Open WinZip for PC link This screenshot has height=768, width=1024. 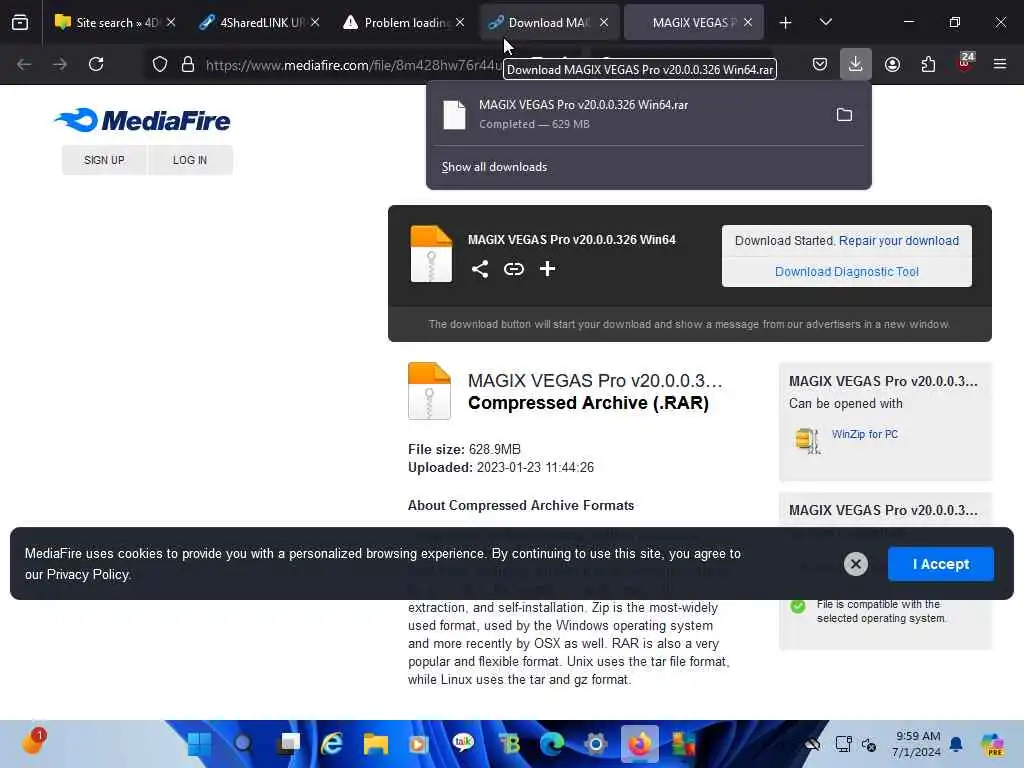coord(865,434)
